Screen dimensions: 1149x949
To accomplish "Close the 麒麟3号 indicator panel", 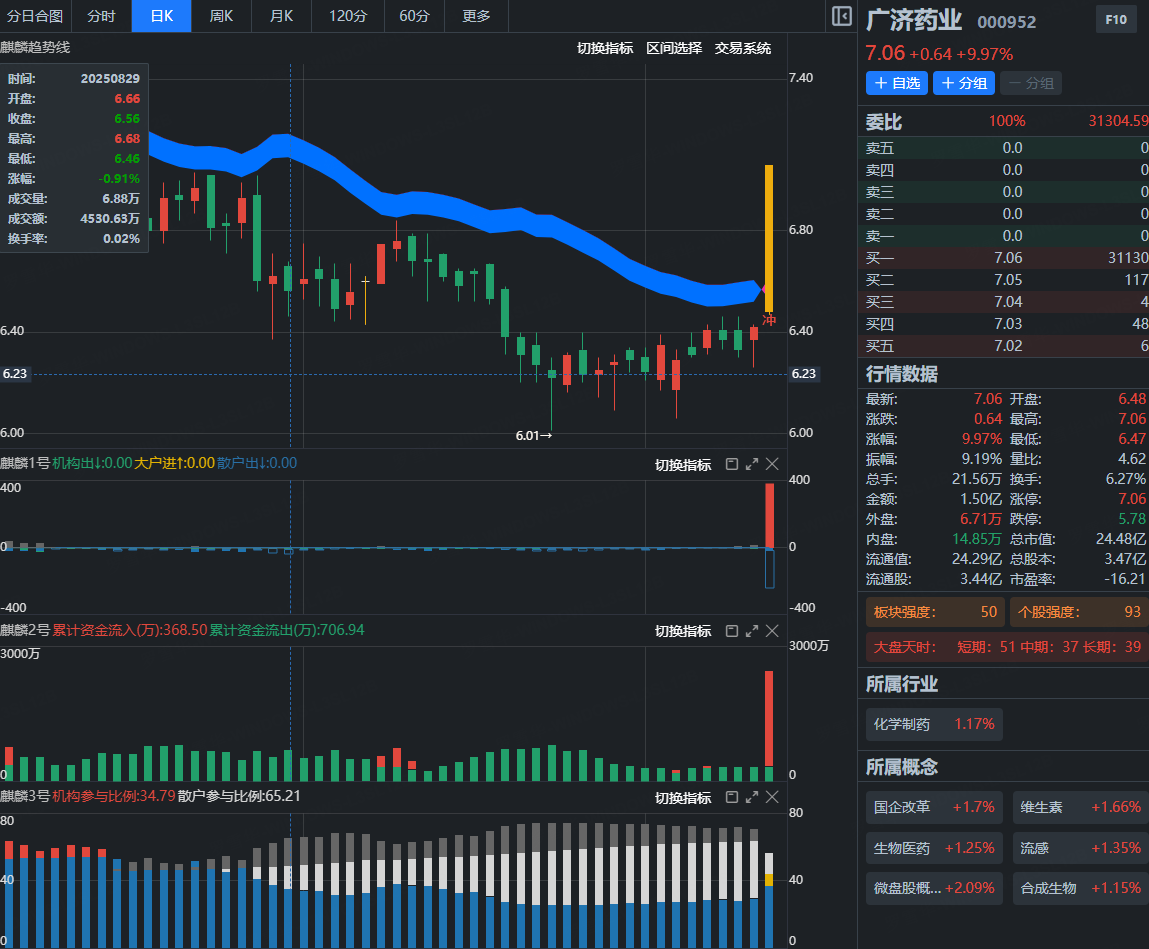I will point(772,797).
